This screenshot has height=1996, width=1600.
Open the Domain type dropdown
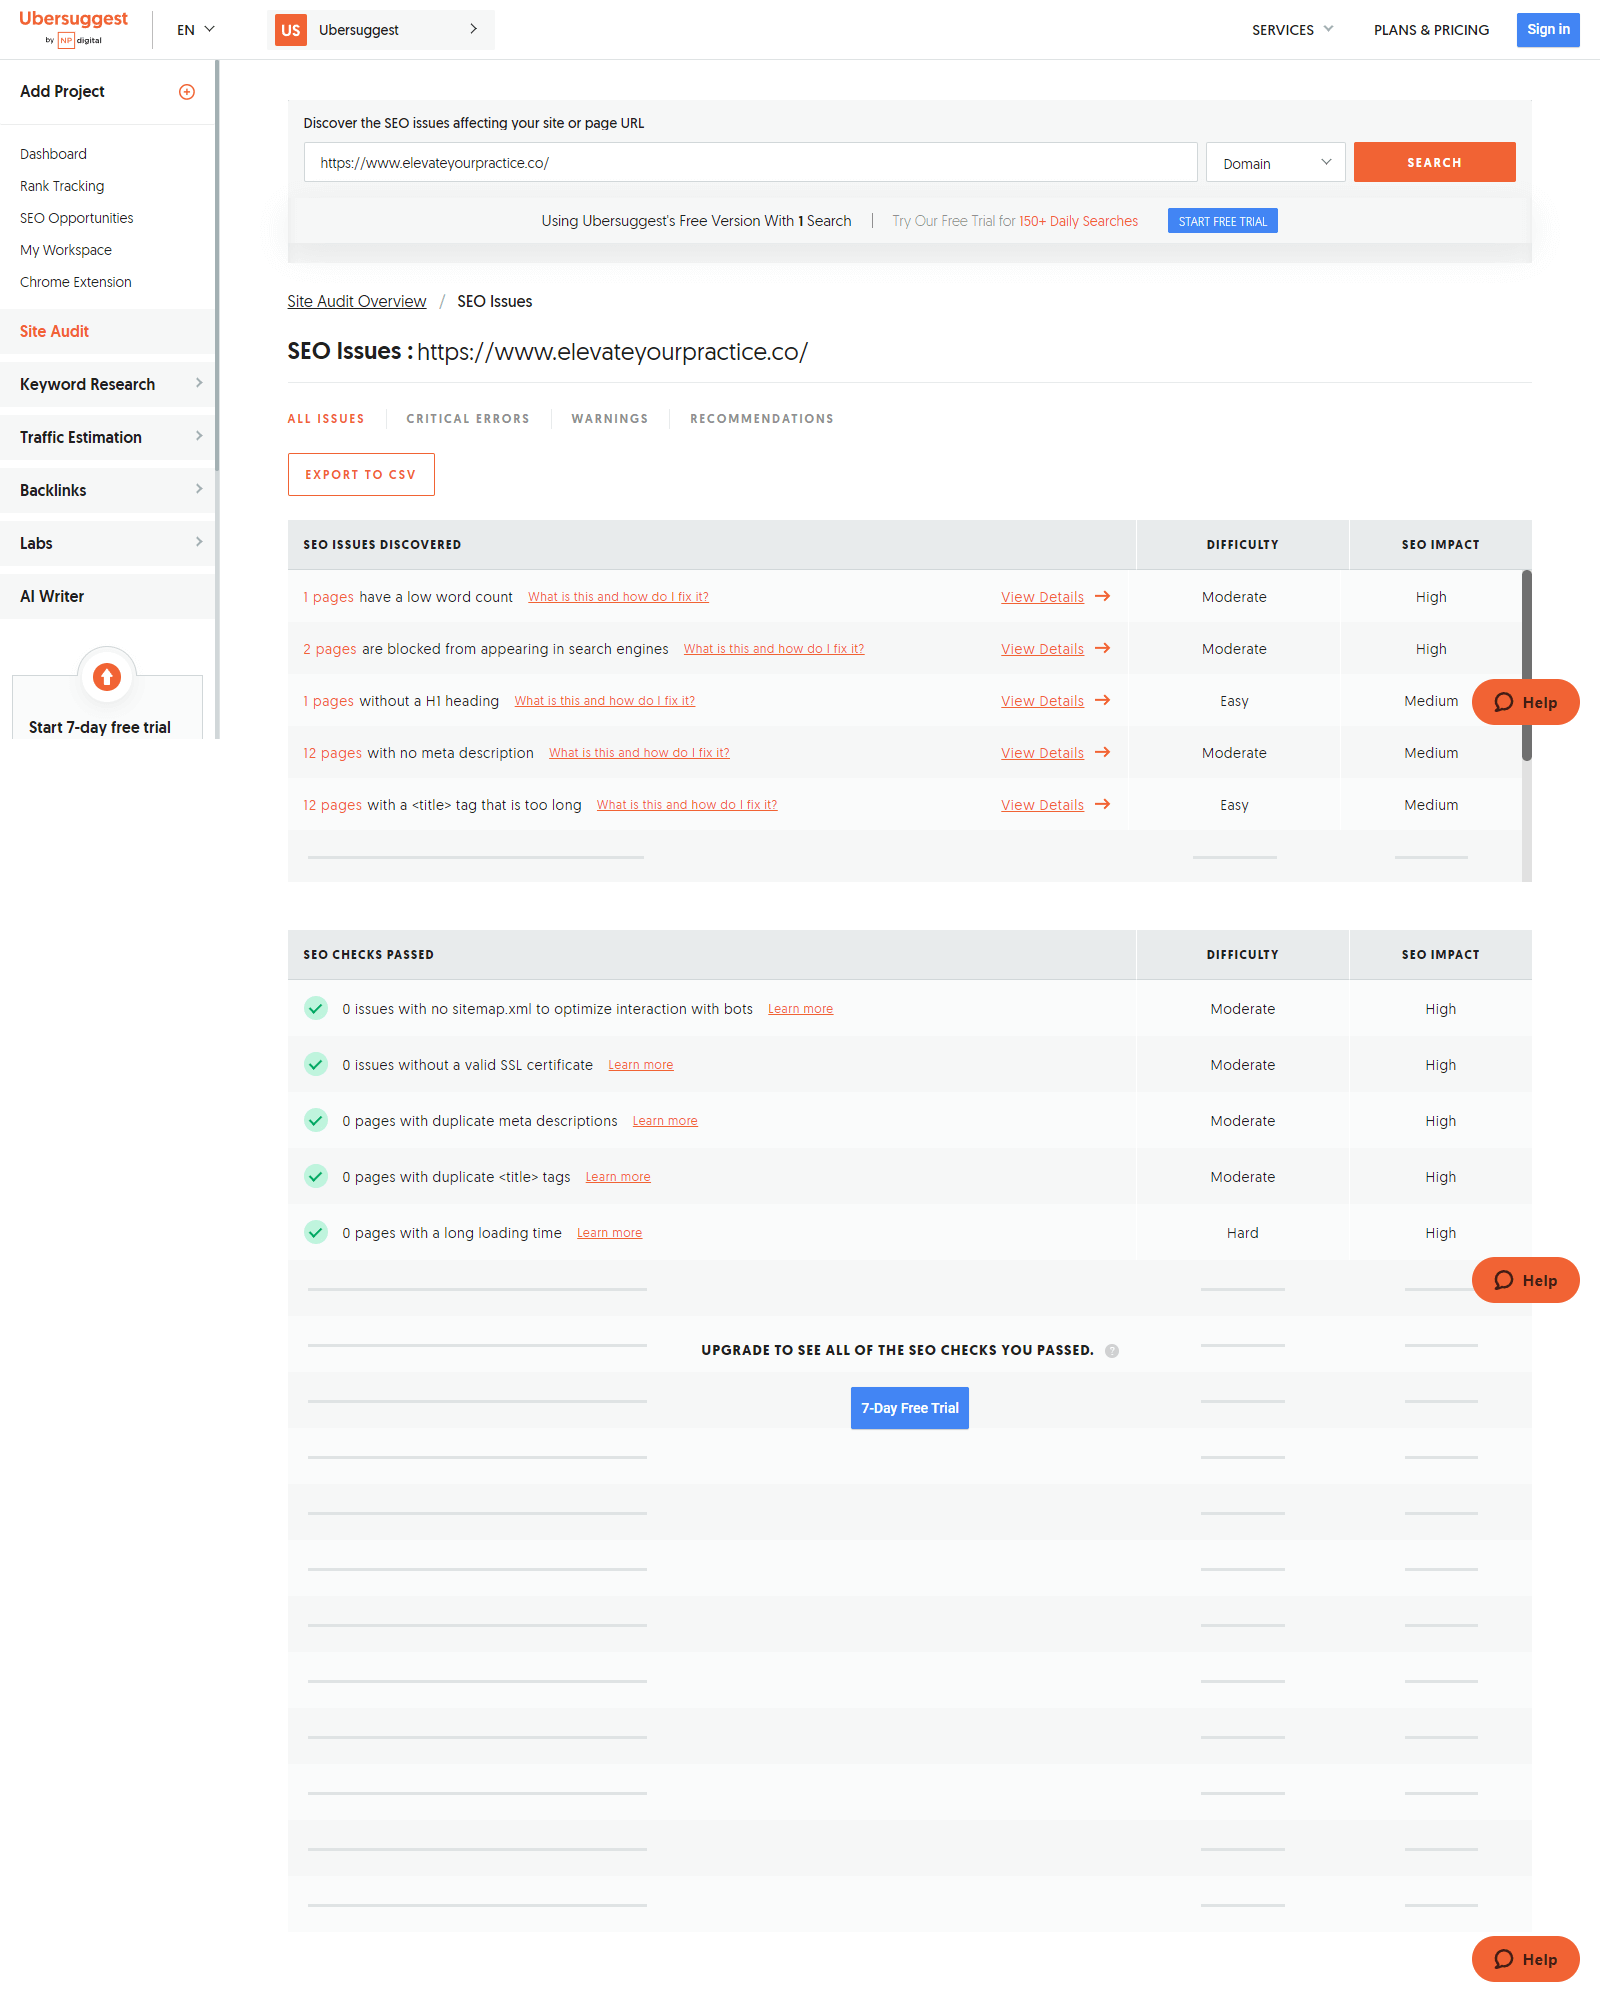click(x=1276, y=163)
